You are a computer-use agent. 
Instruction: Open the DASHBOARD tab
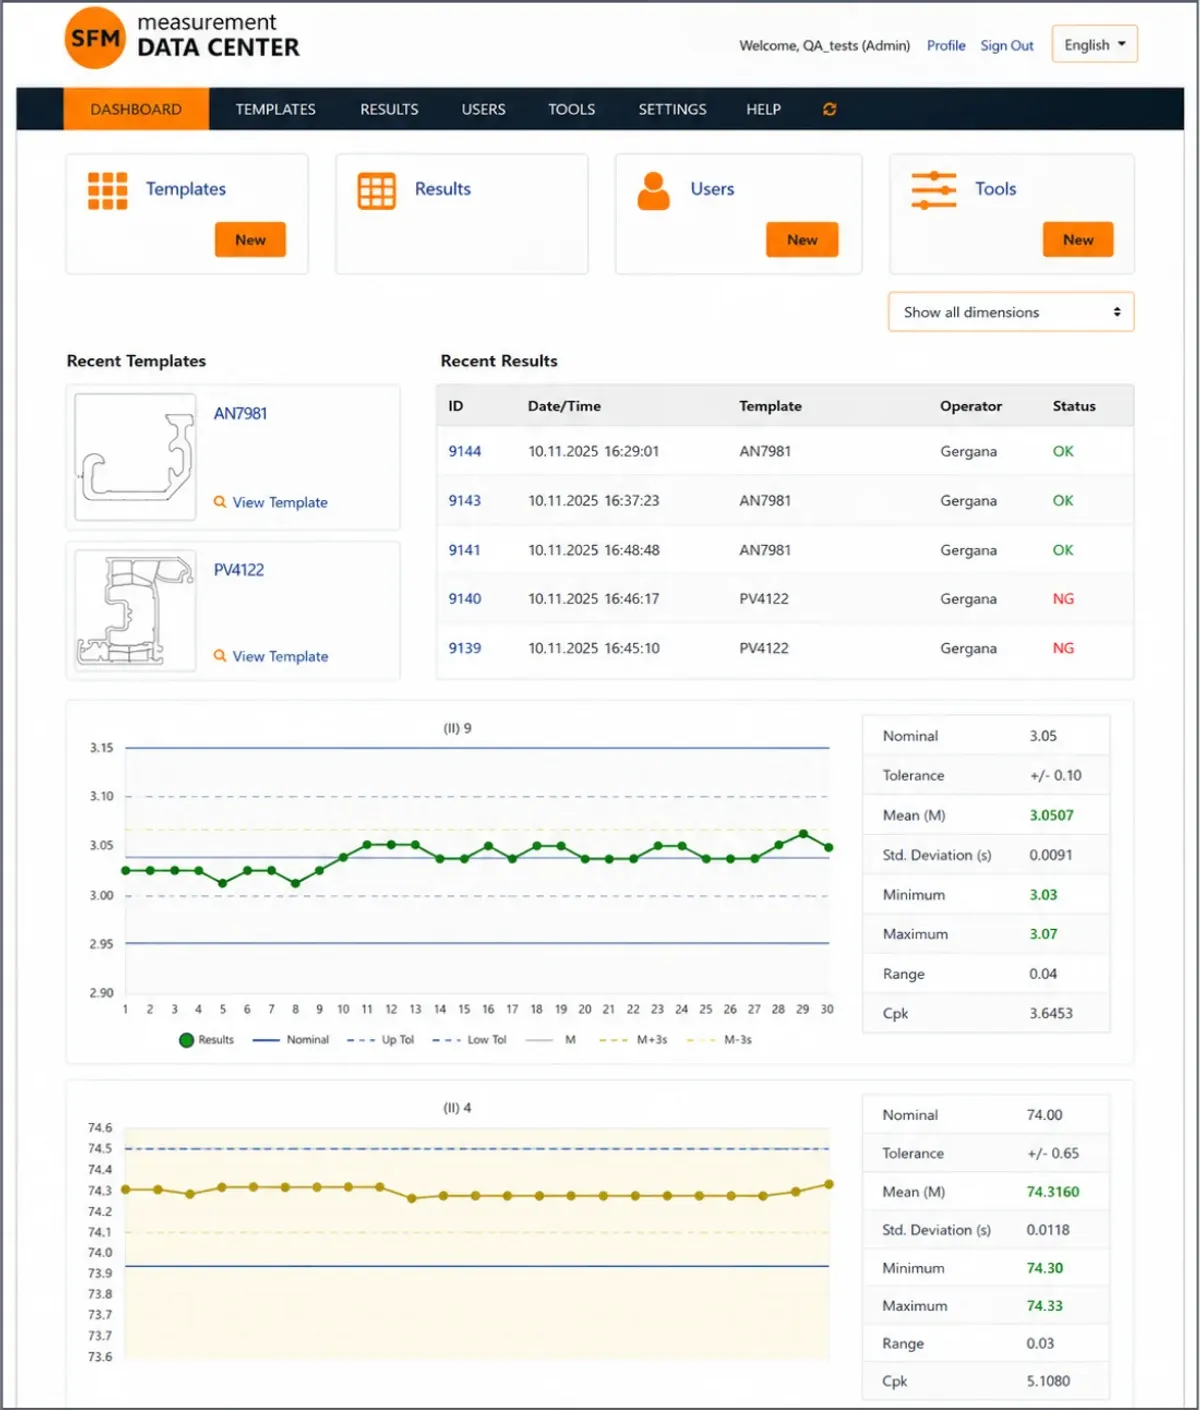(x=136, y=109)
